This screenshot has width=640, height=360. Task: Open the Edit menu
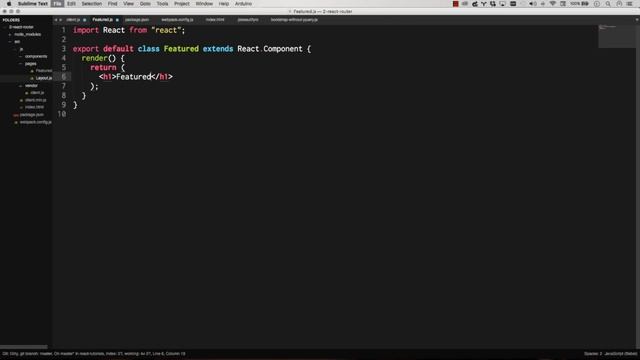[x=71, y=4]
